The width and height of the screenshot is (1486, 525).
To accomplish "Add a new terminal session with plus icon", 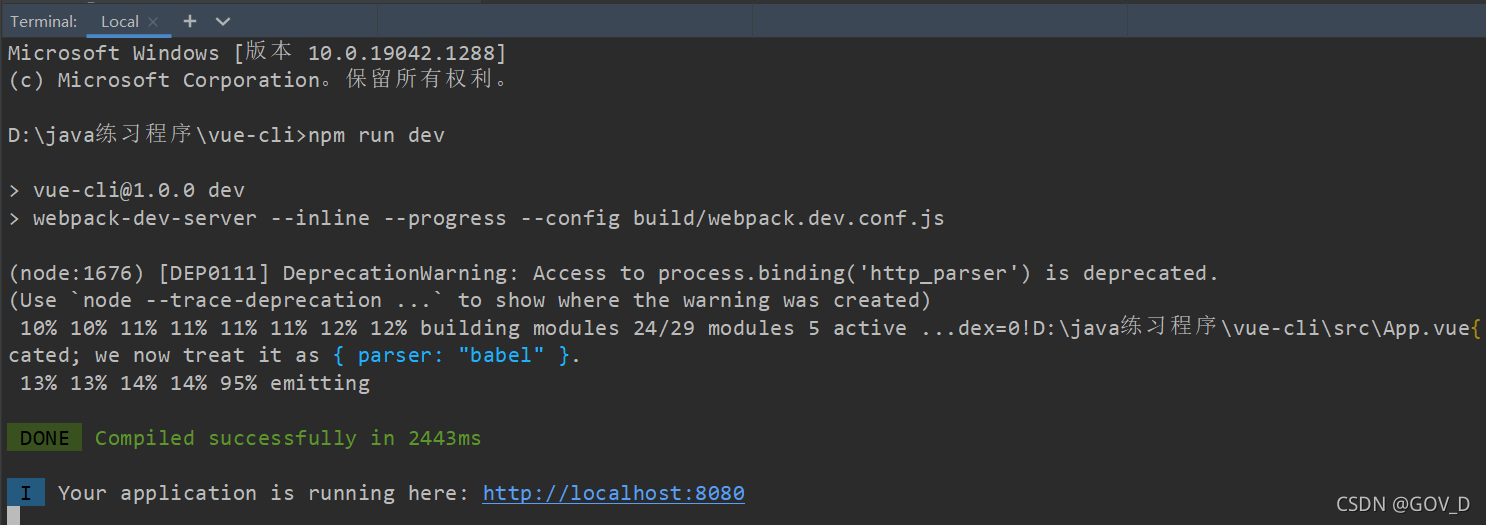I will click(190, 21).
